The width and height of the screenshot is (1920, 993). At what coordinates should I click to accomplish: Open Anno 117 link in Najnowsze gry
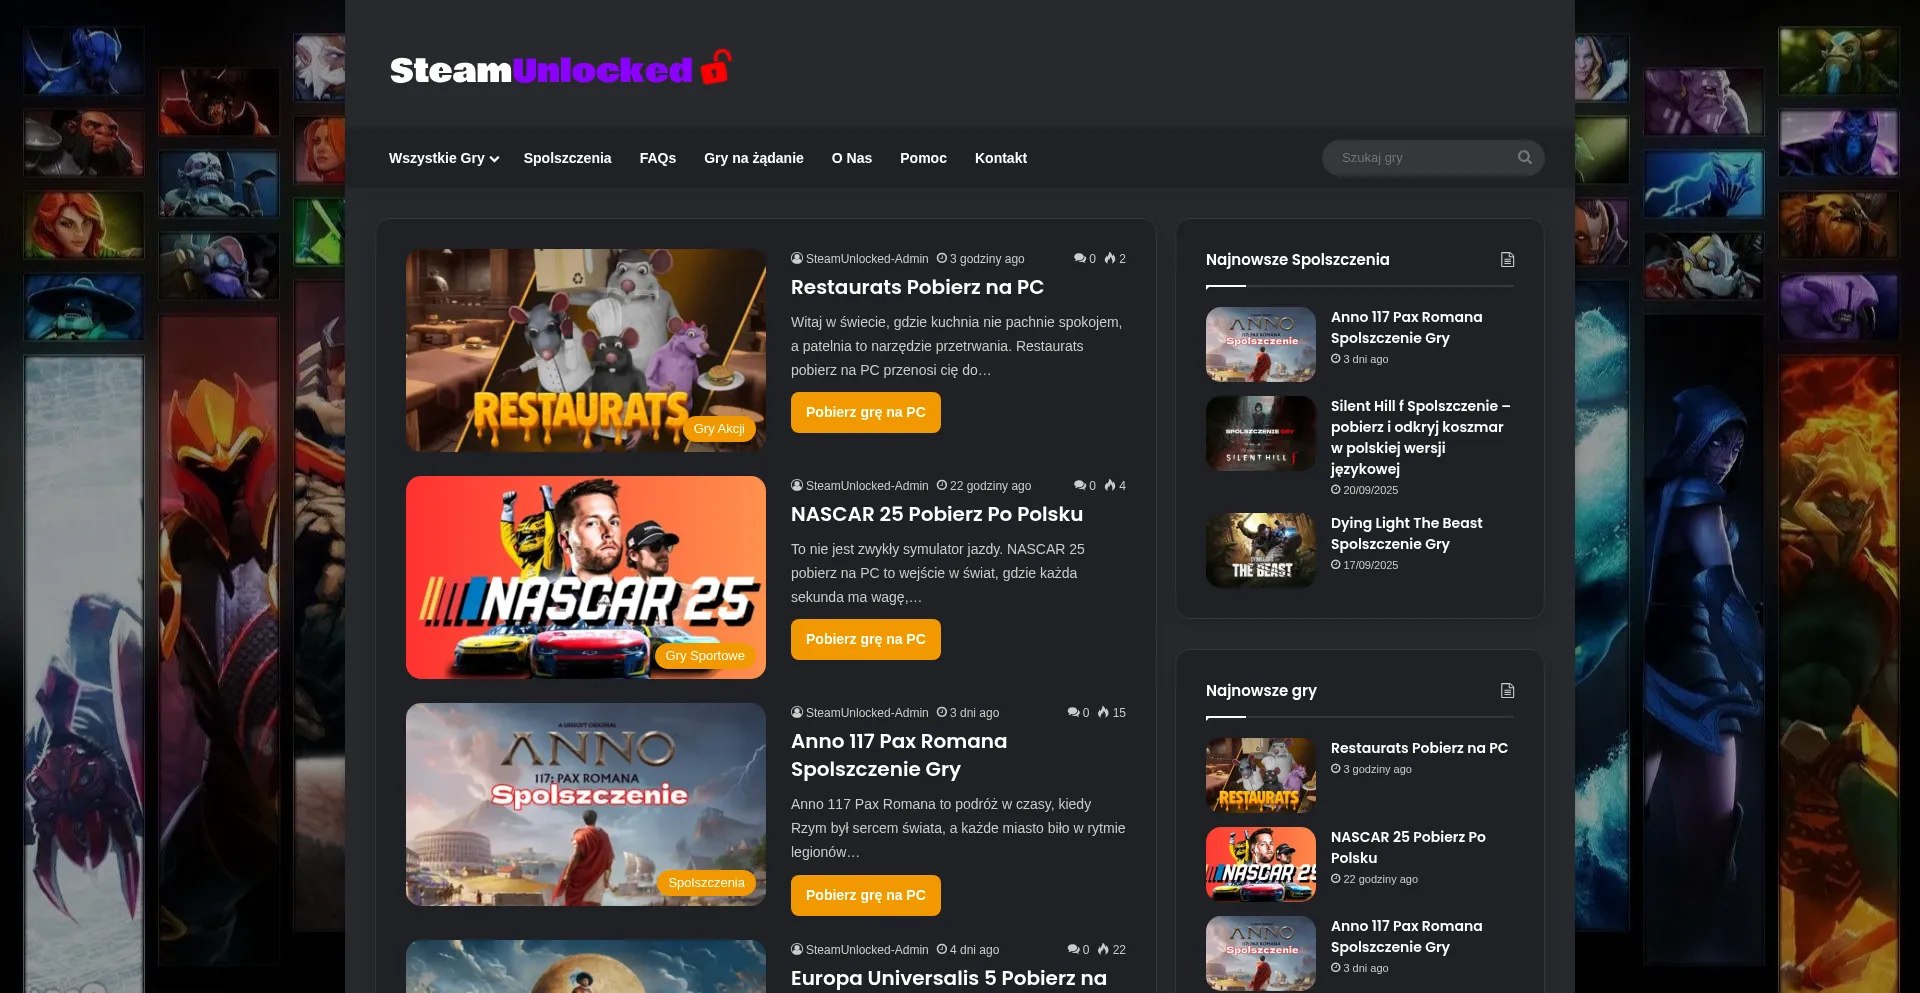click(x=1406, y=936)
